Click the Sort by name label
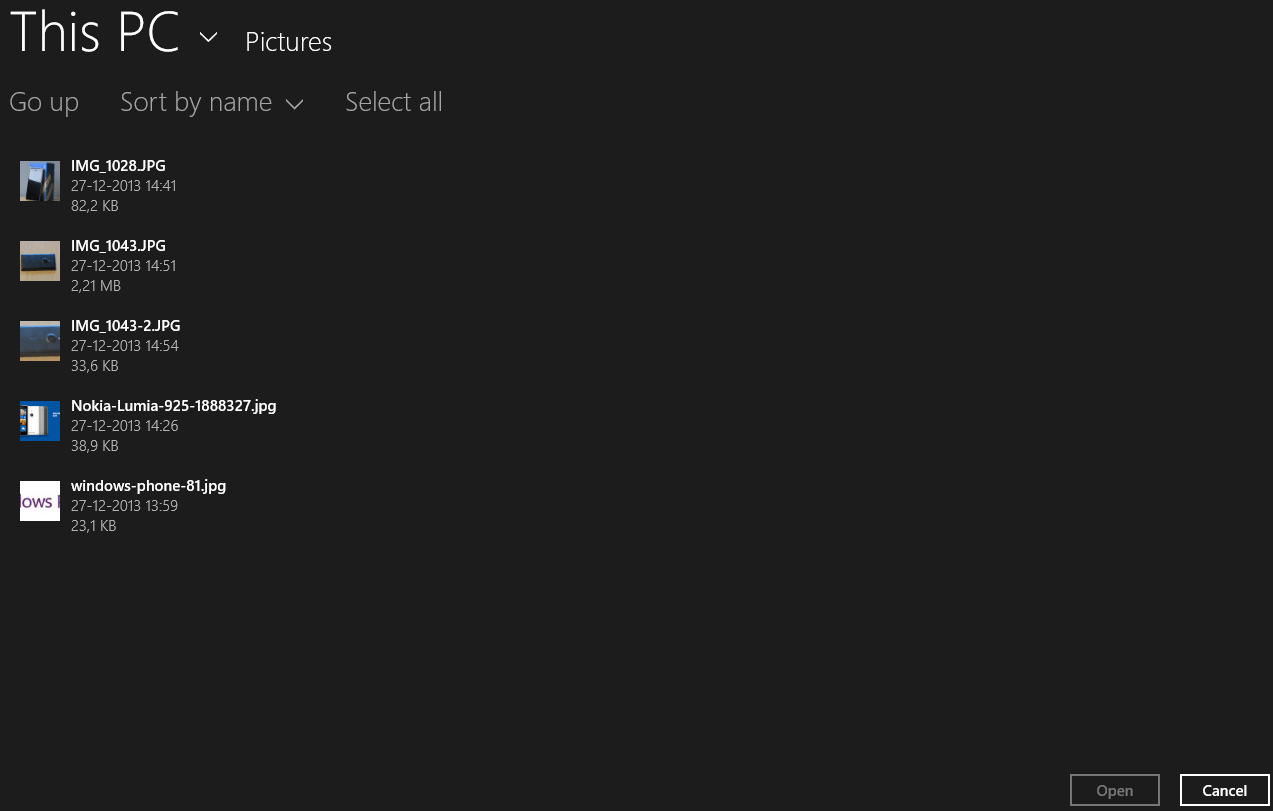Image resolution: width=1273 pixels, height=811 pixels. [196, 102]
